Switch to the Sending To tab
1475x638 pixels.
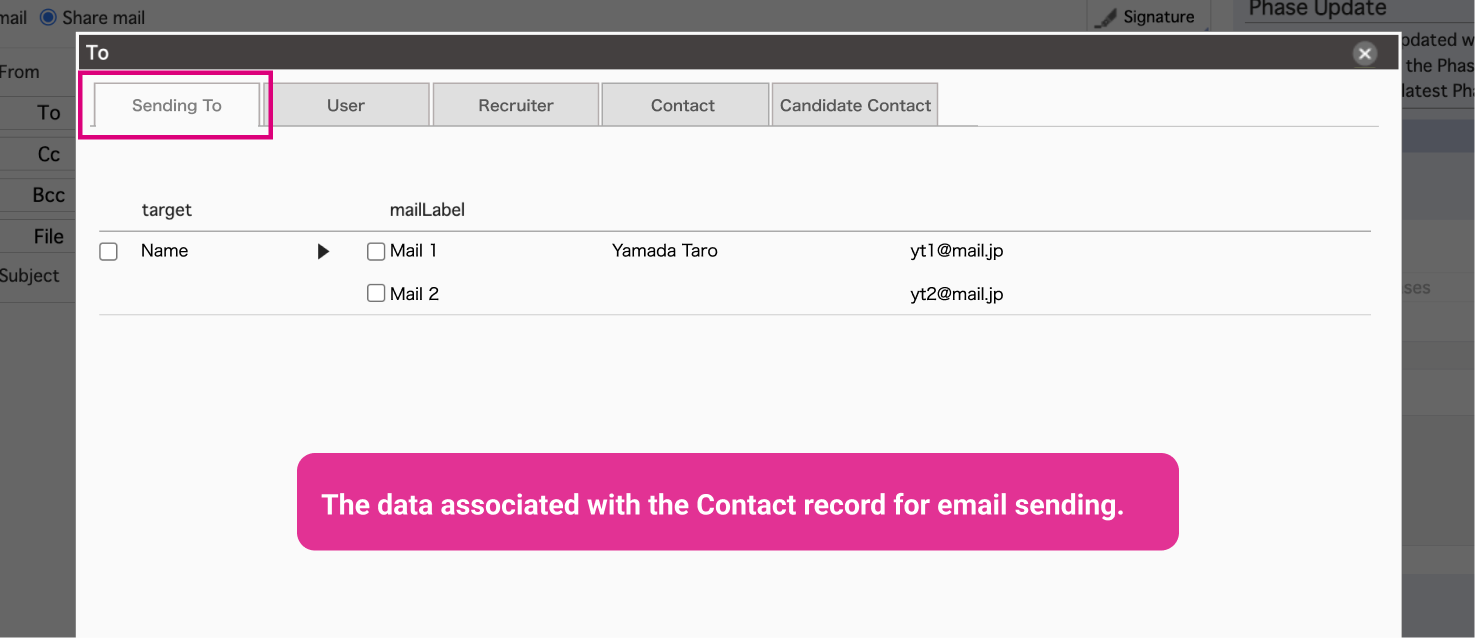click(177, 105)
